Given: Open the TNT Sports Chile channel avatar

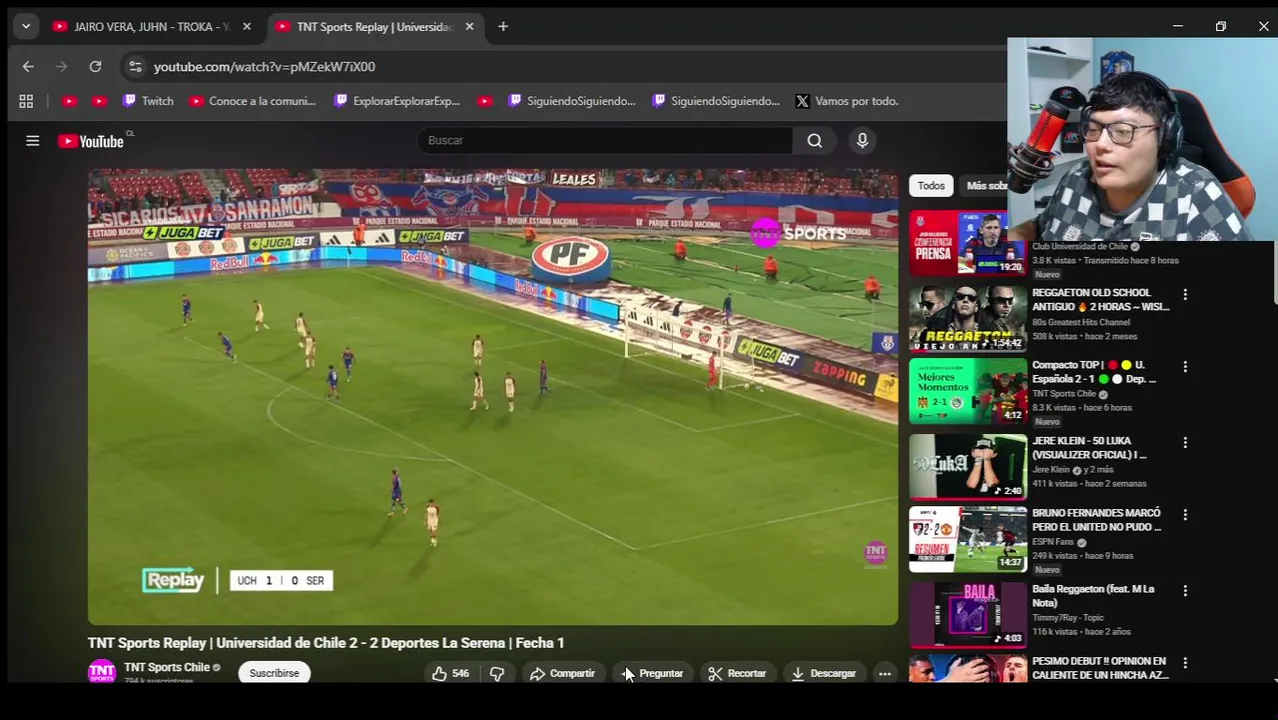Looking at the screenshot, I should pos(101,672).
